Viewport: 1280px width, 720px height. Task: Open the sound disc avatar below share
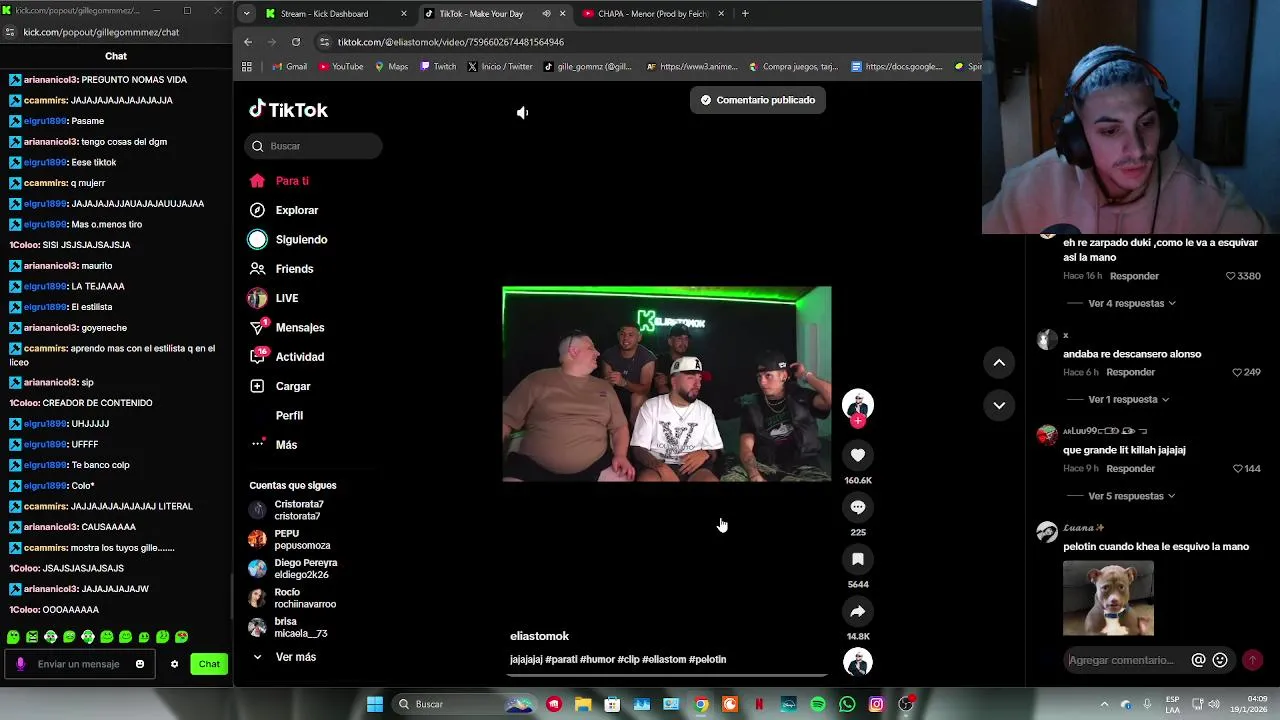pos(858,662)
